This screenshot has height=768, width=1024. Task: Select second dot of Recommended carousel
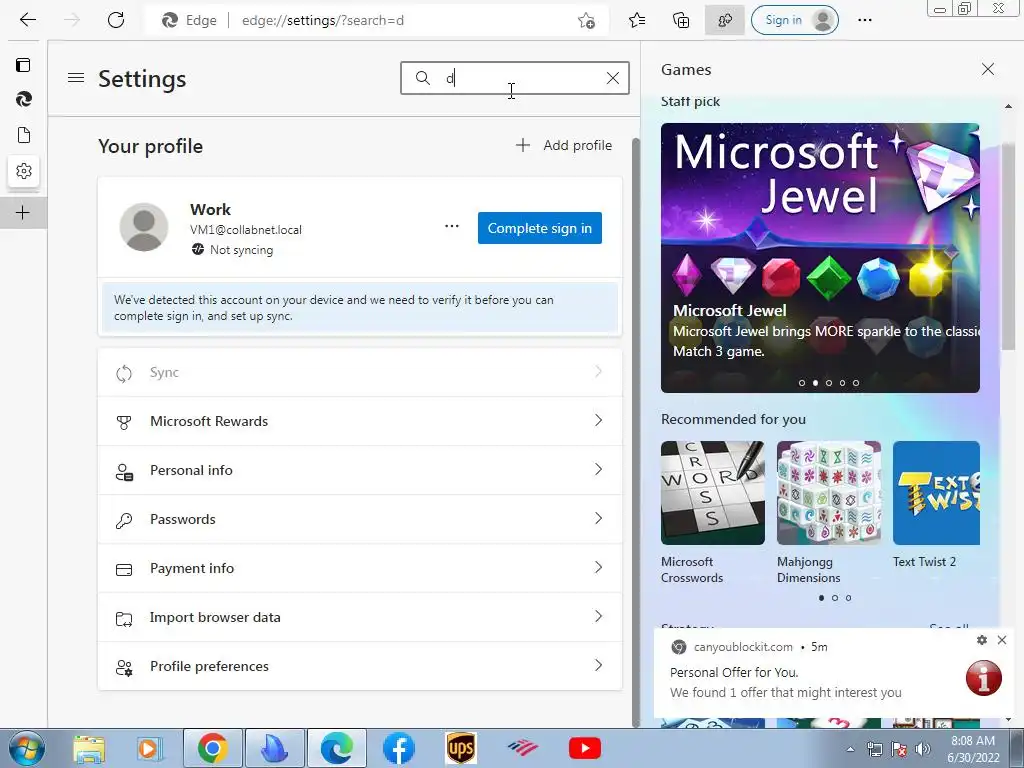pos(835,598)
